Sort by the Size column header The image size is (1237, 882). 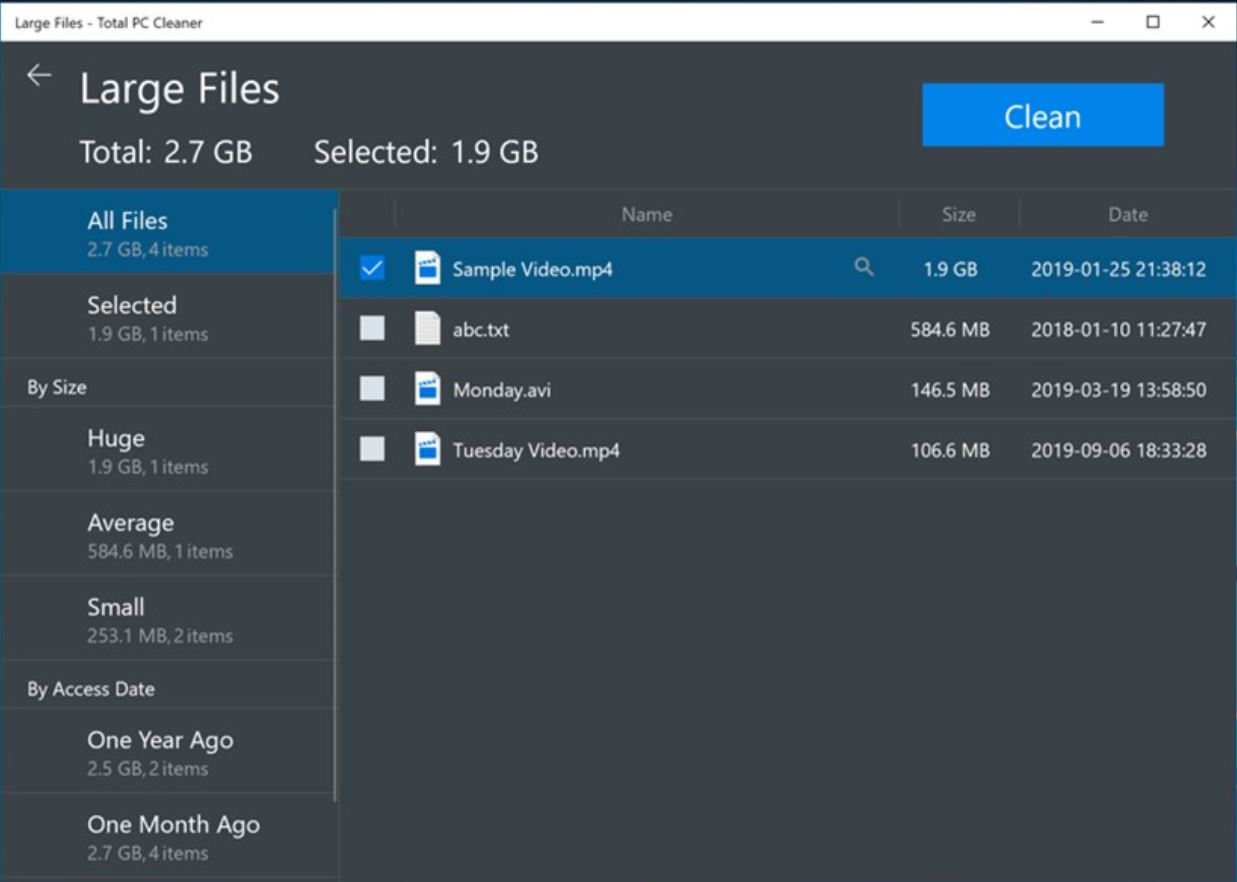click(x=958, y=214)
